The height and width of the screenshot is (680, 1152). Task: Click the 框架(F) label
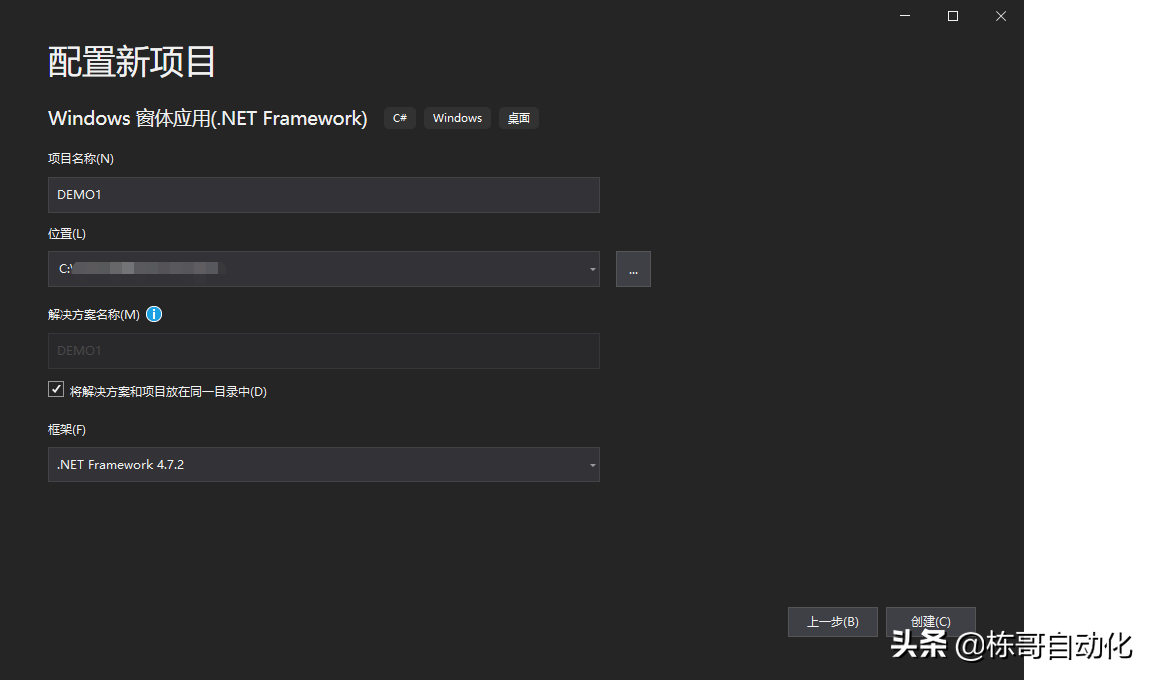67,430
